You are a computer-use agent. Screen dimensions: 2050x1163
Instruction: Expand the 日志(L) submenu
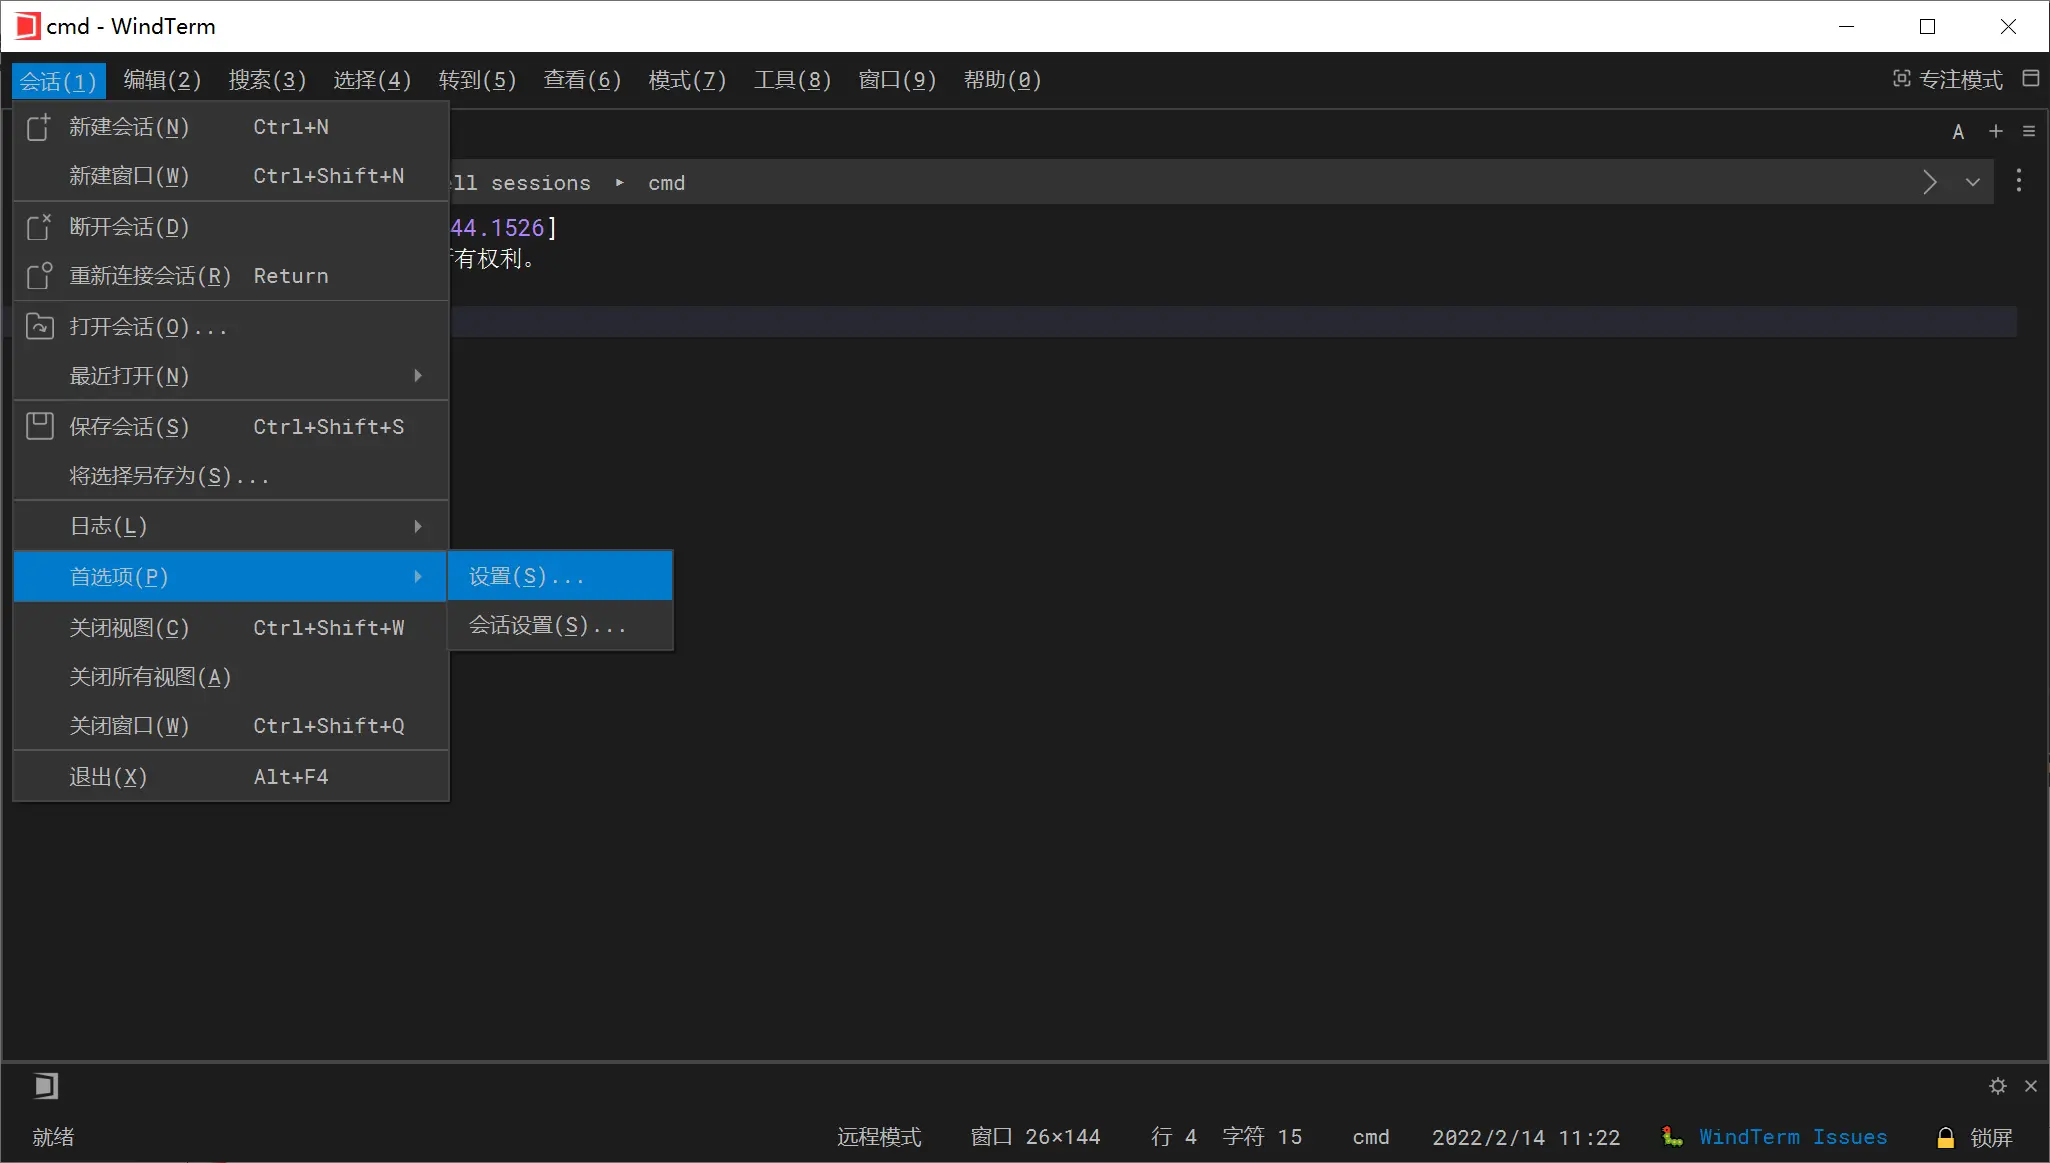[231, 526]
